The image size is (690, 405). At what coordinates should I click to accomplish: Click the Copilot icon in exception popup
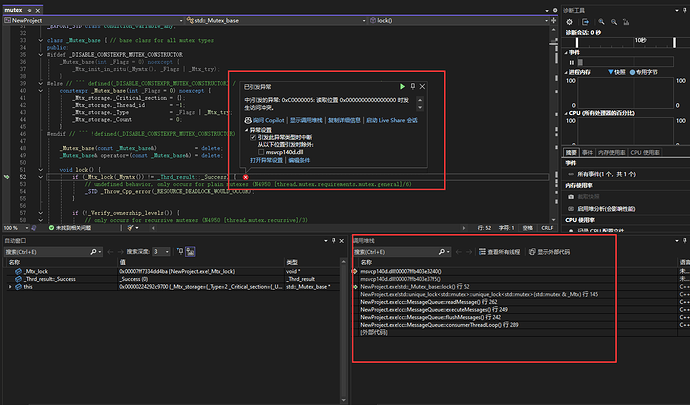(x=248, y=120)
